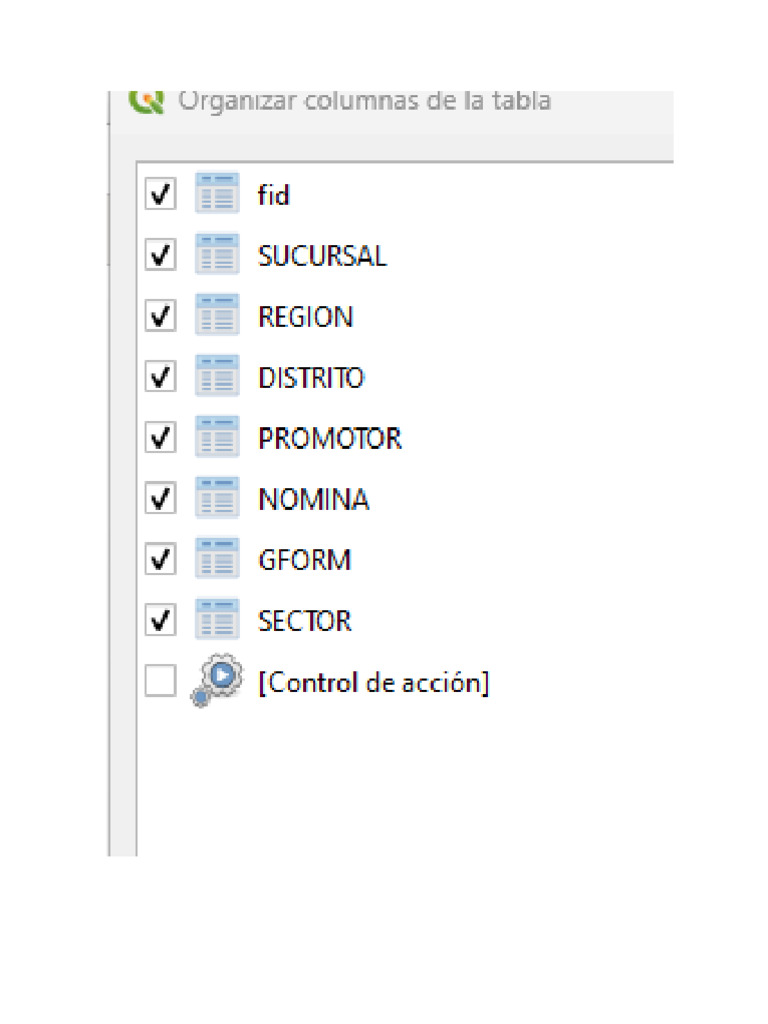Enable the Control de acción checkbox
Image resolution: width=768 pixels, height=1024 pixels.
click(160, 682)
